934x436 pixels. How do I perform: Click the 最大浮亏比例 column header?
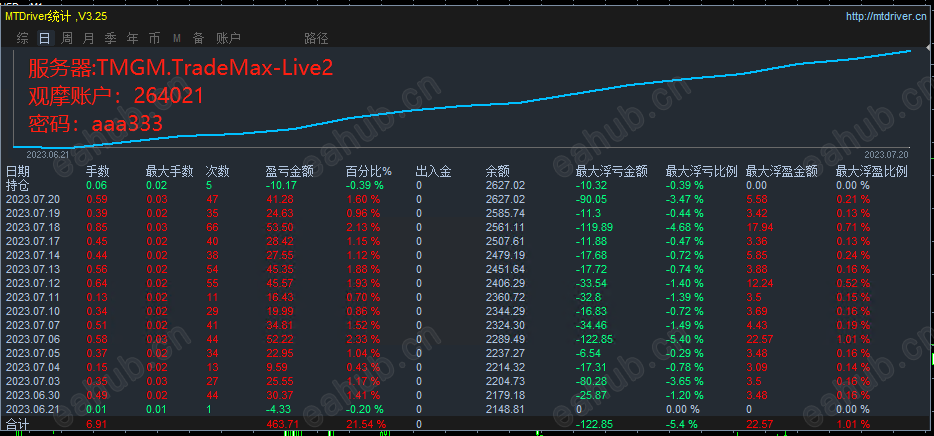(x=702, y=172)
